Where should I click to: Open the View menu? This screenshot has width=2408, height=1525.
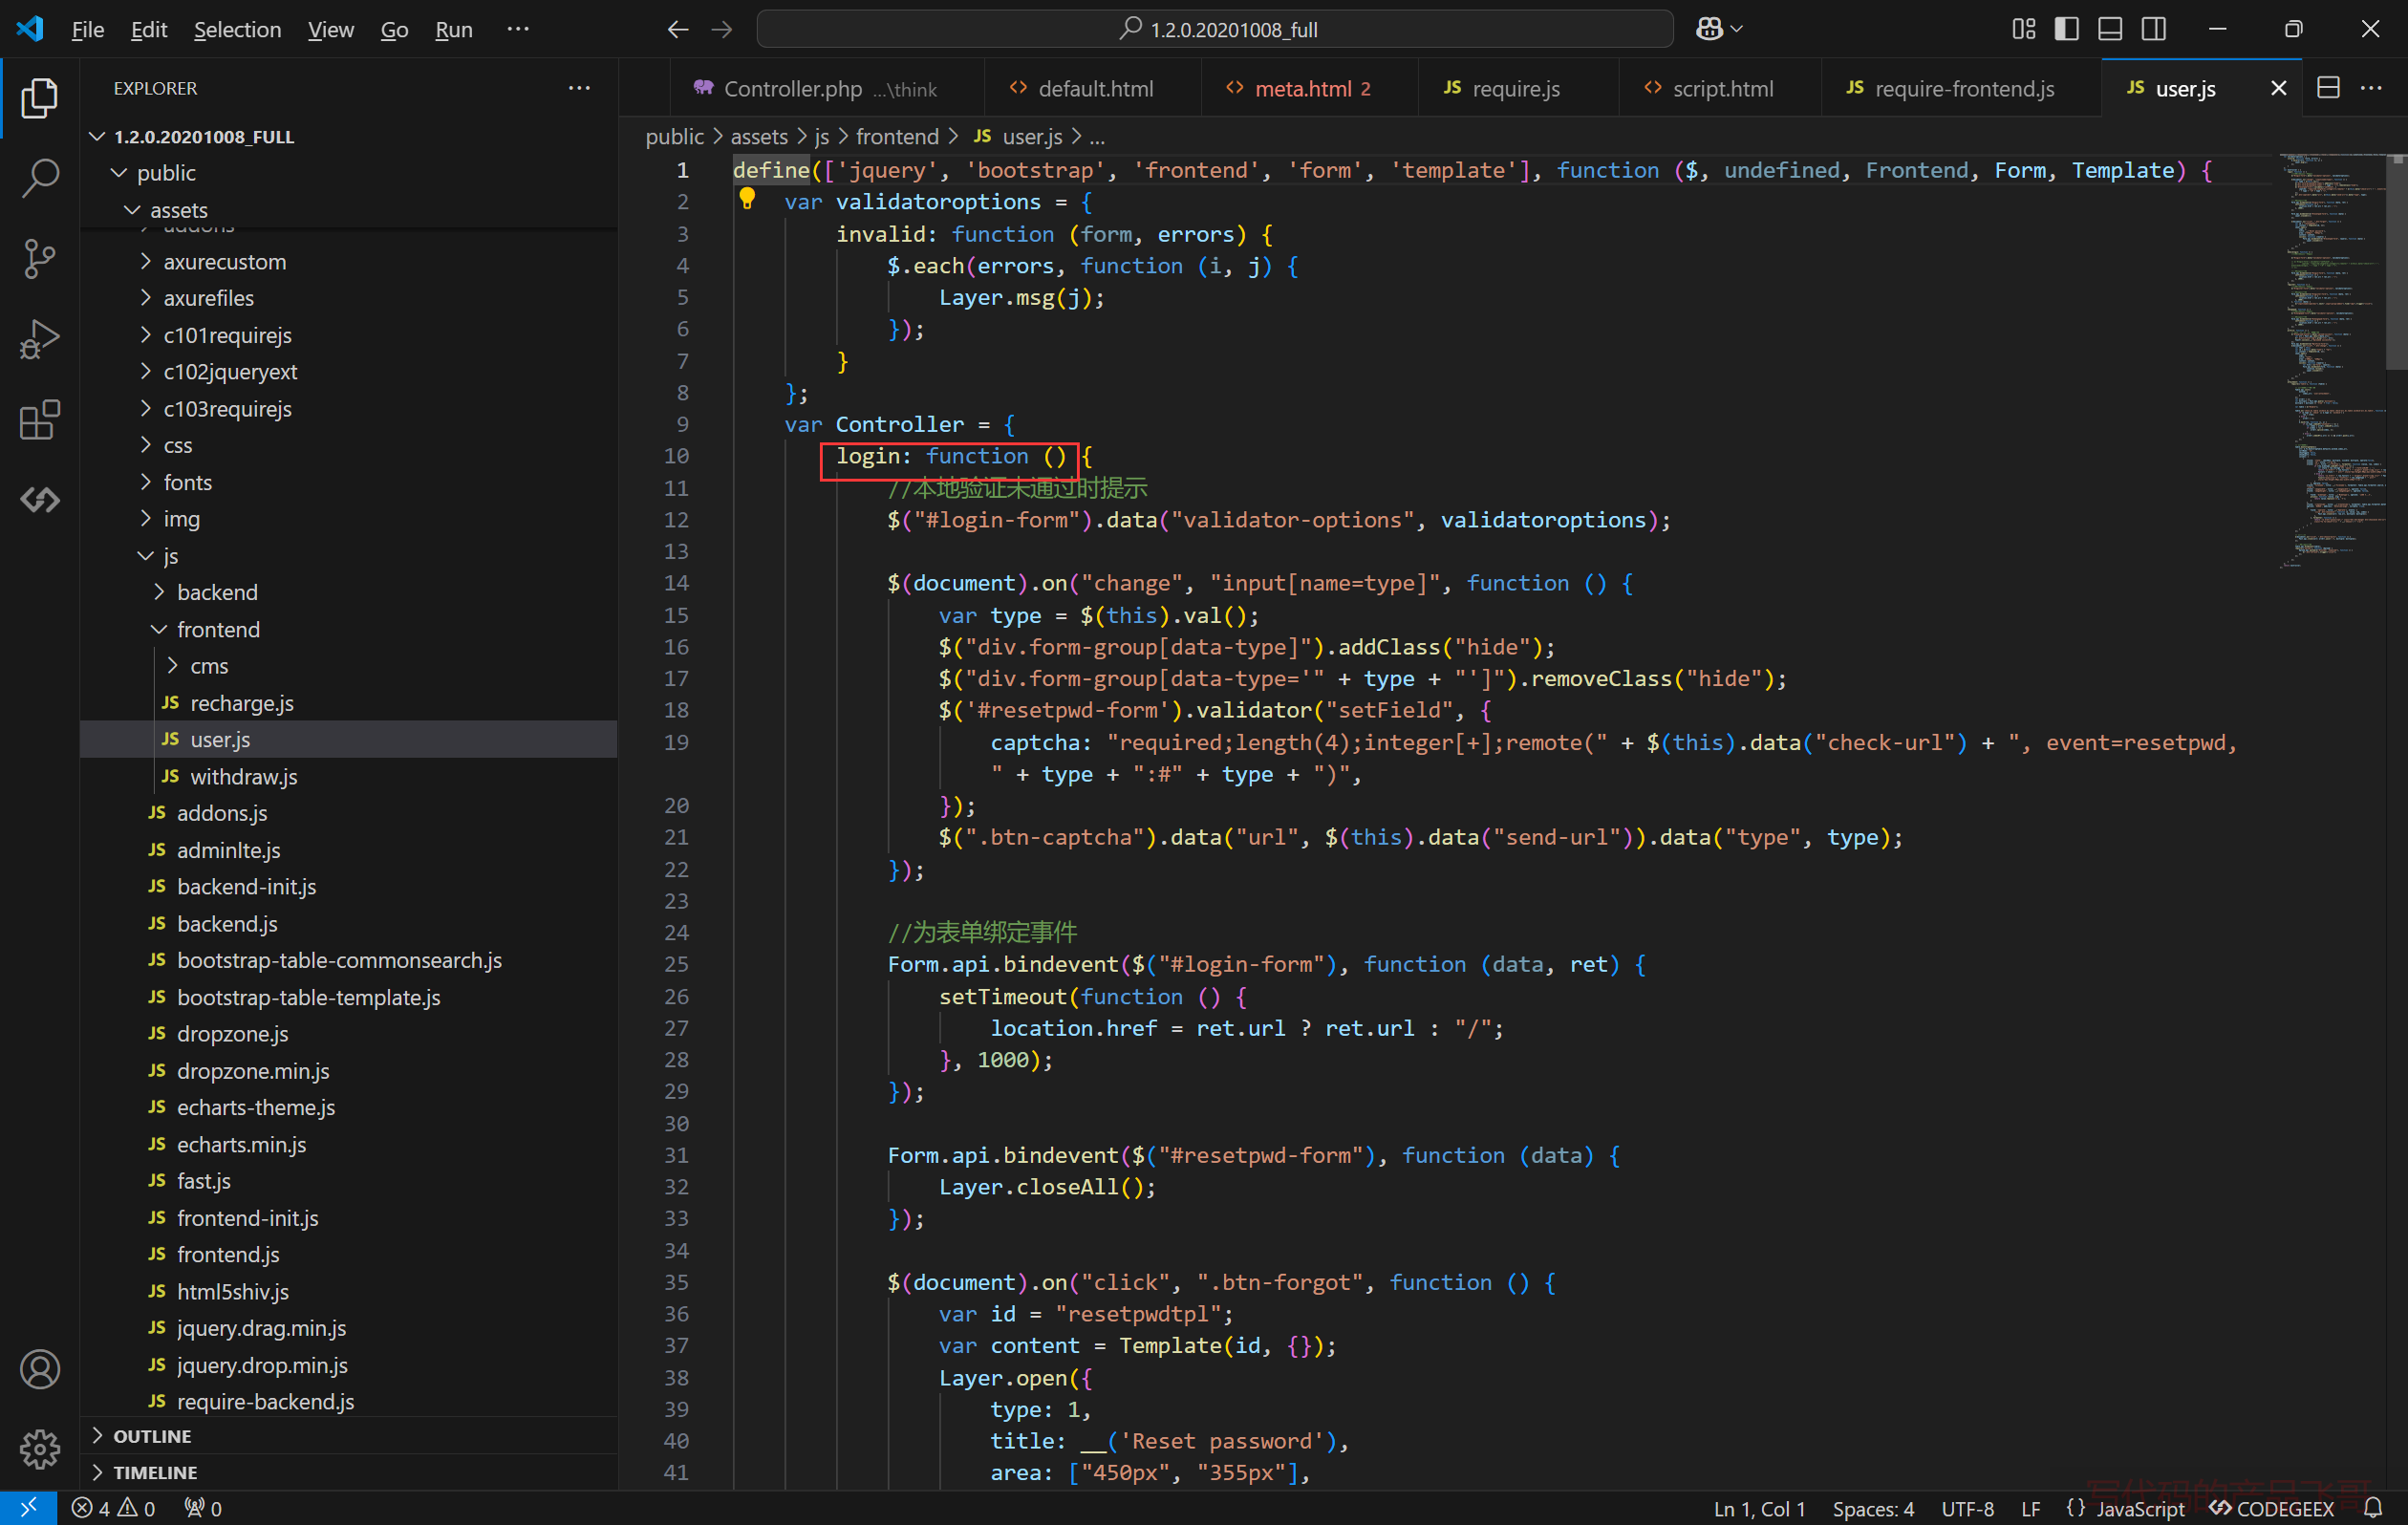click(330, 29)
